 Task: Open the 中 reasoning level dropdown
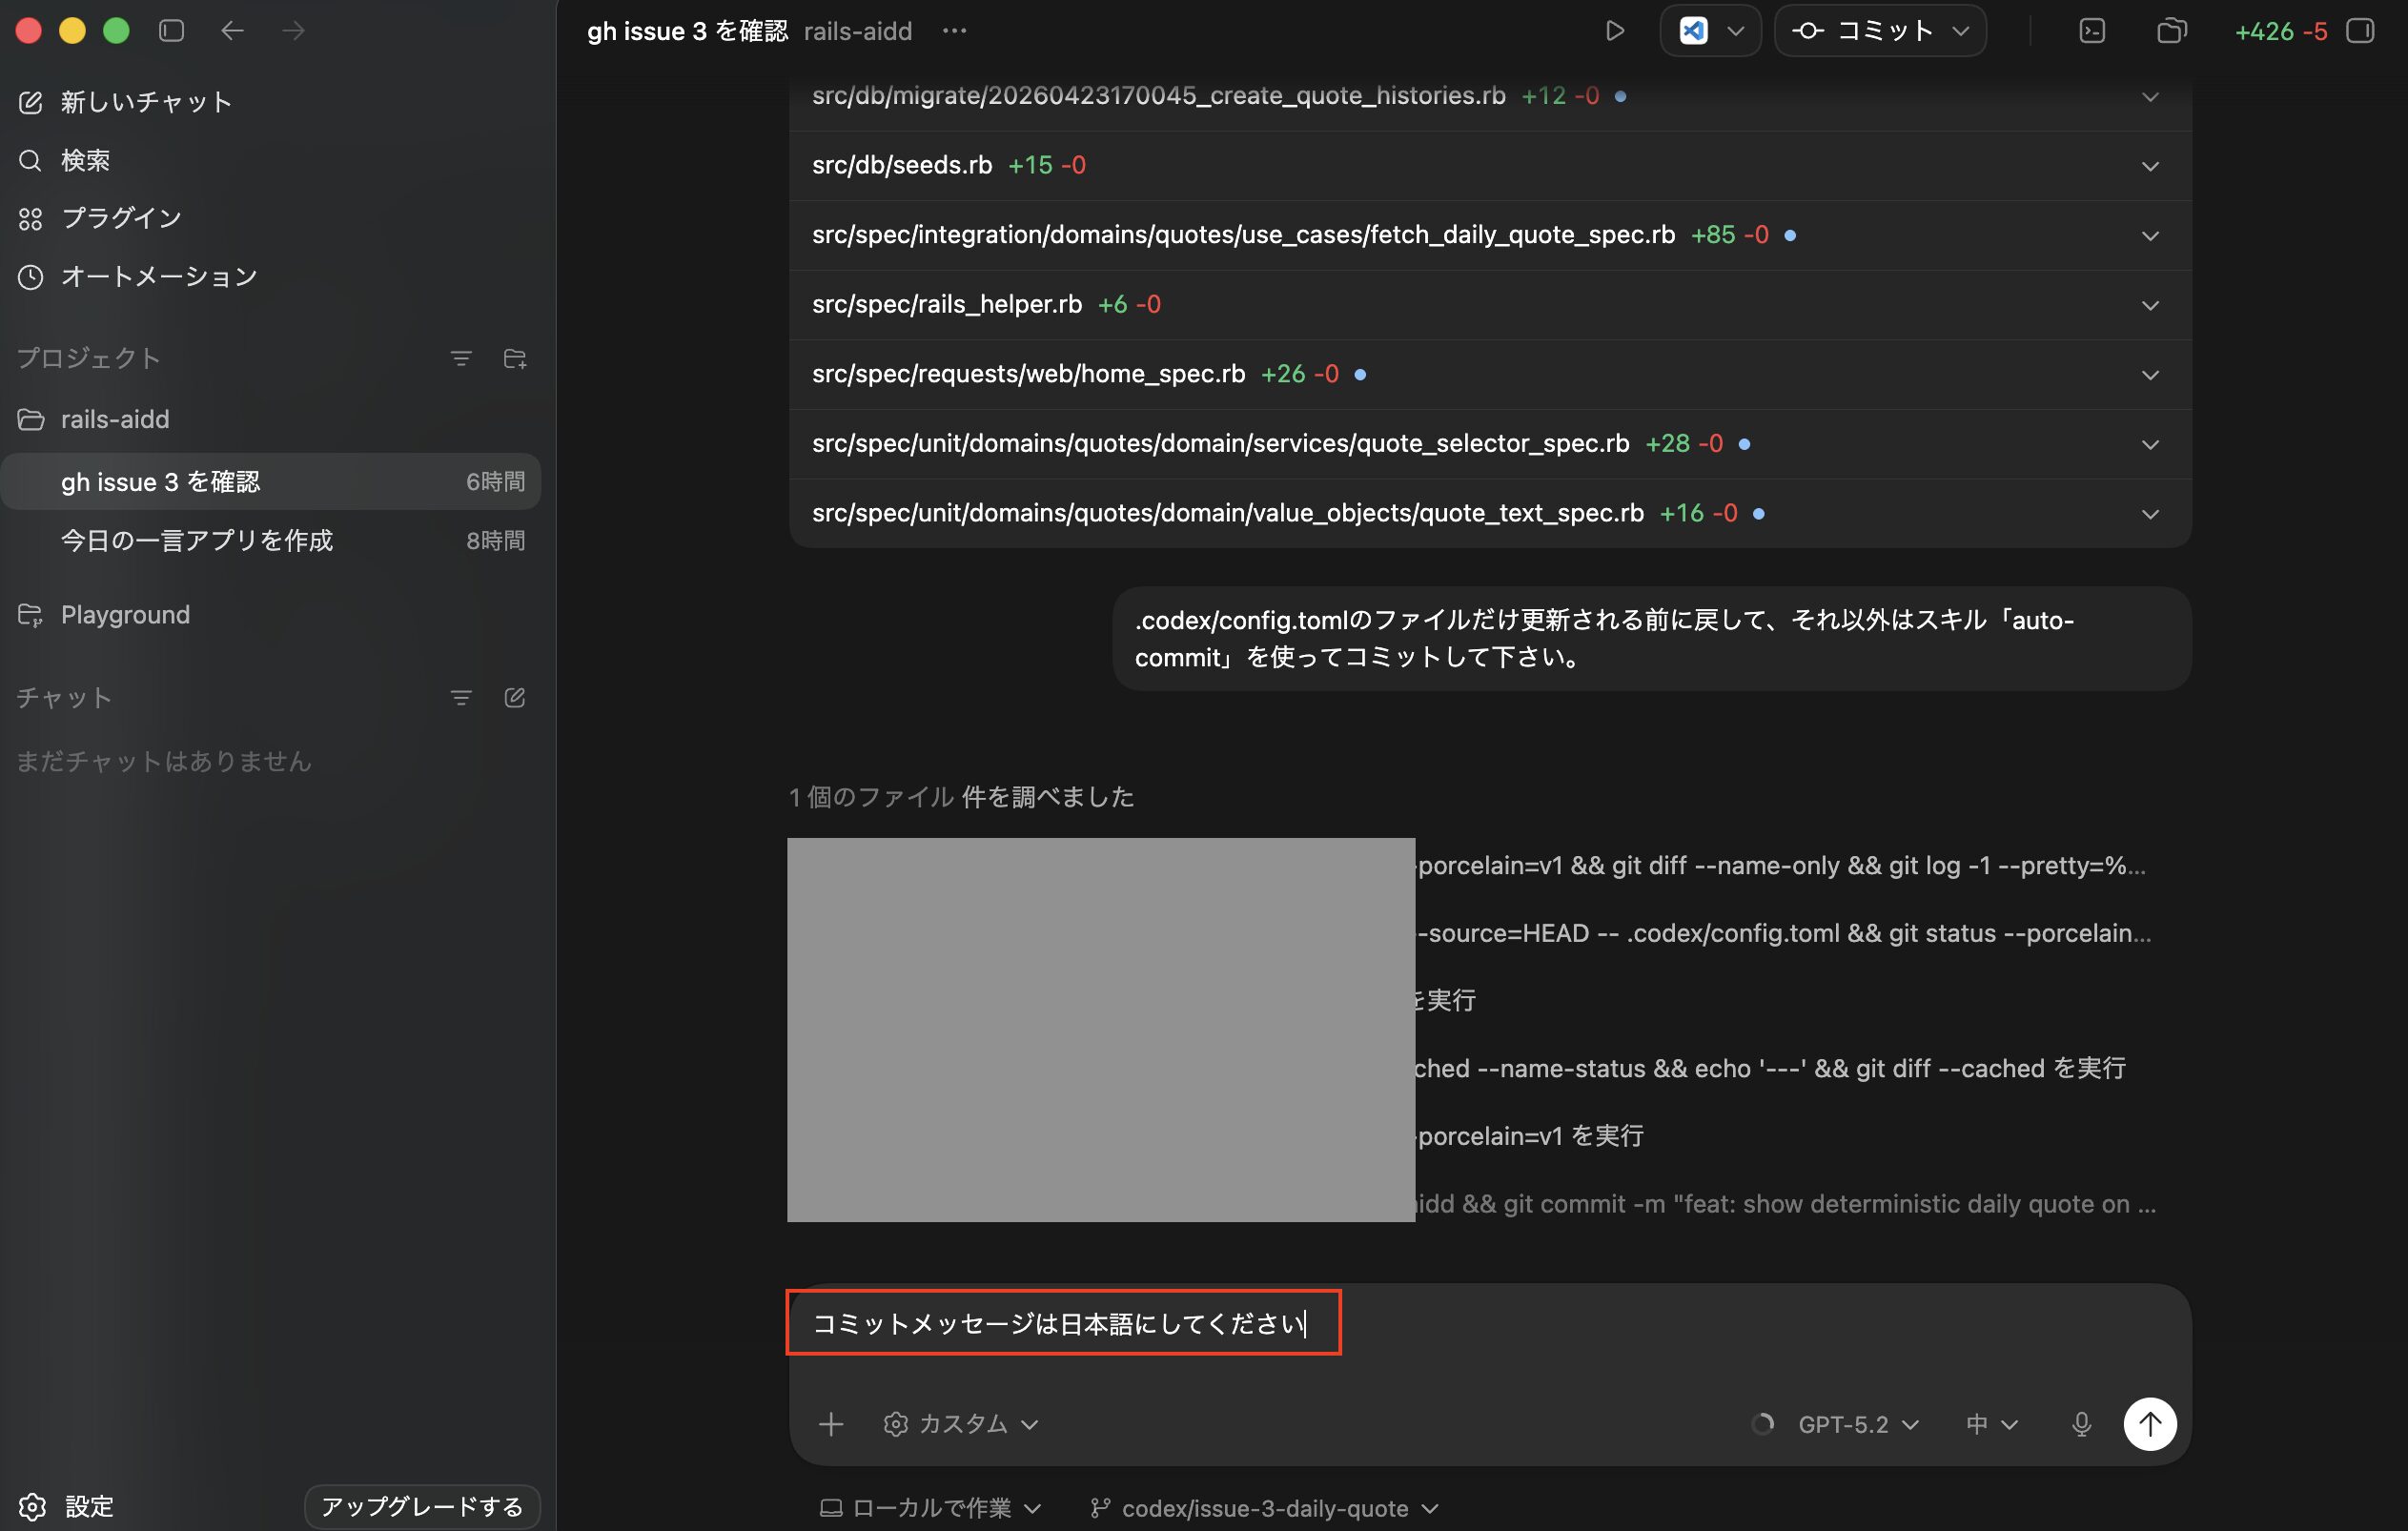(x=1991, y=1424)
